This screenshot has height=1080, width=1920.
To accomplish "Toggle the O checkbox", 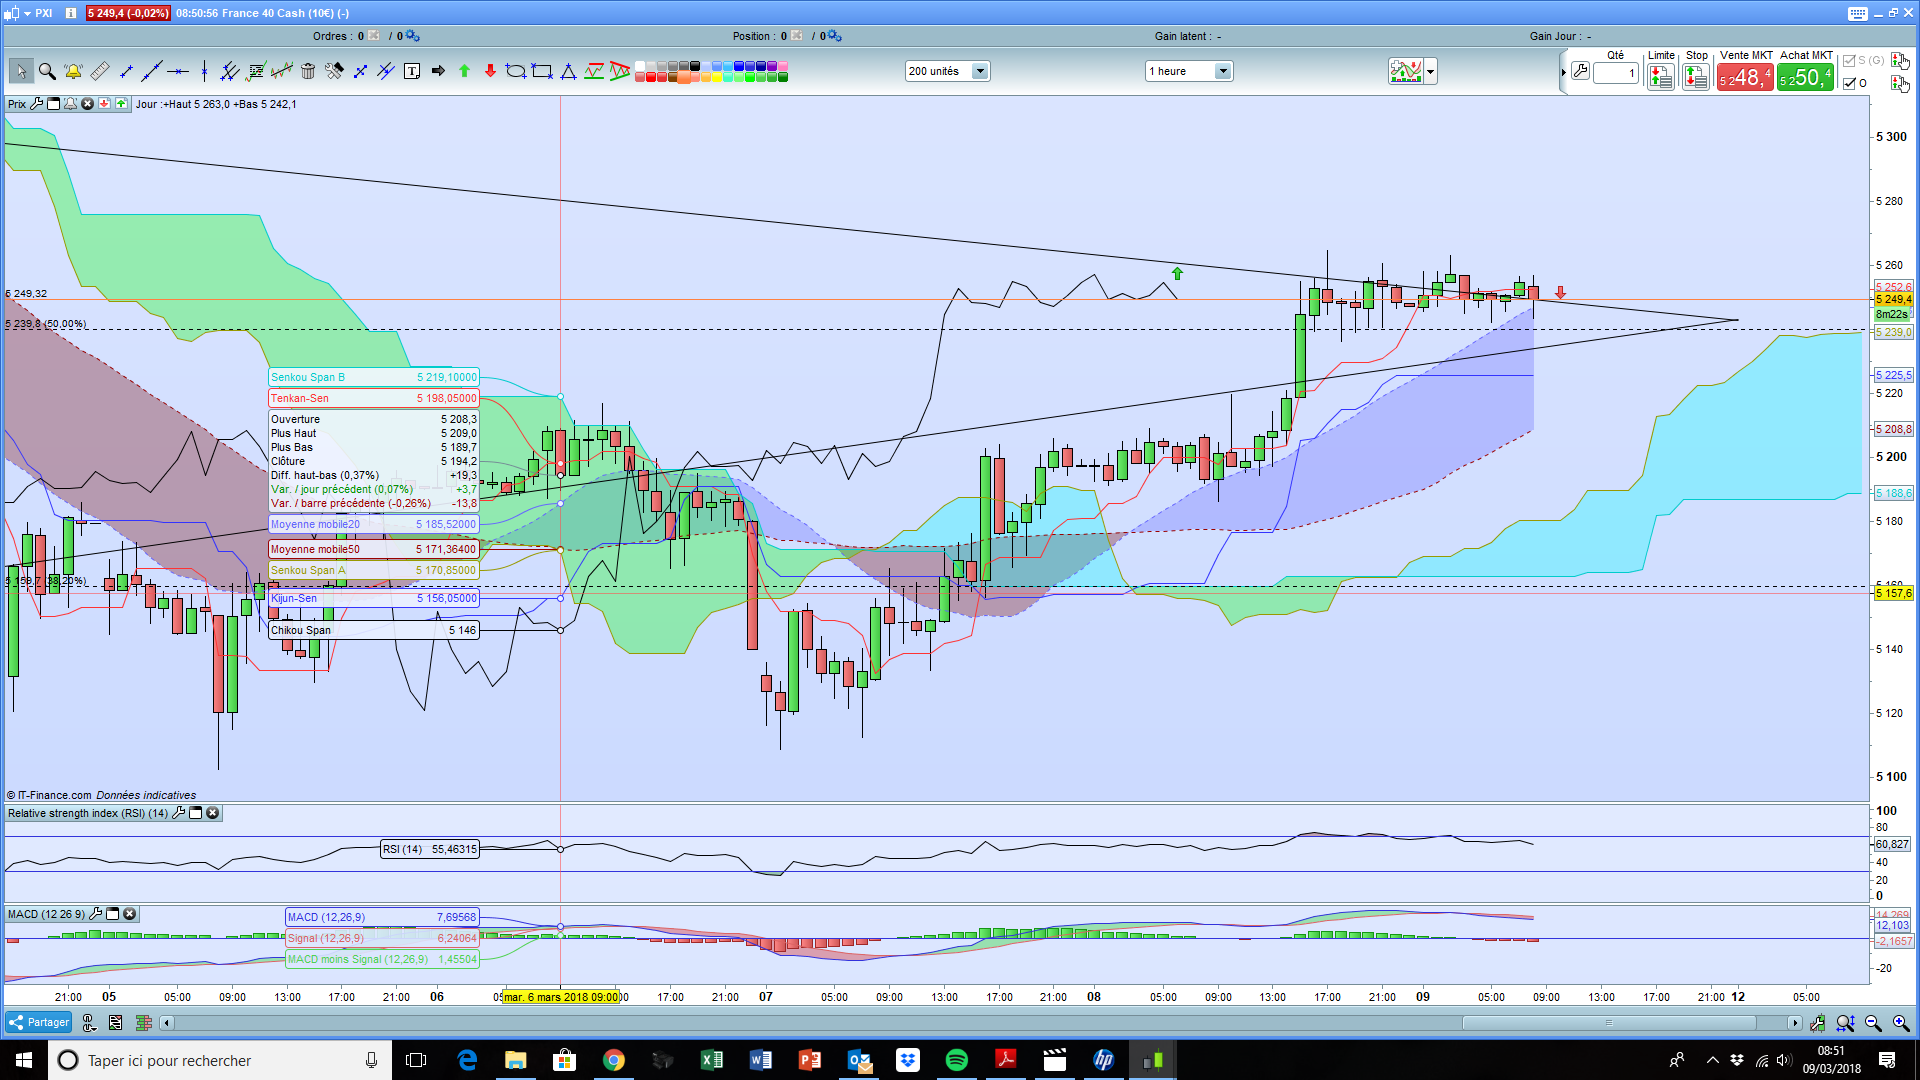I will [x=1849, y=83].
